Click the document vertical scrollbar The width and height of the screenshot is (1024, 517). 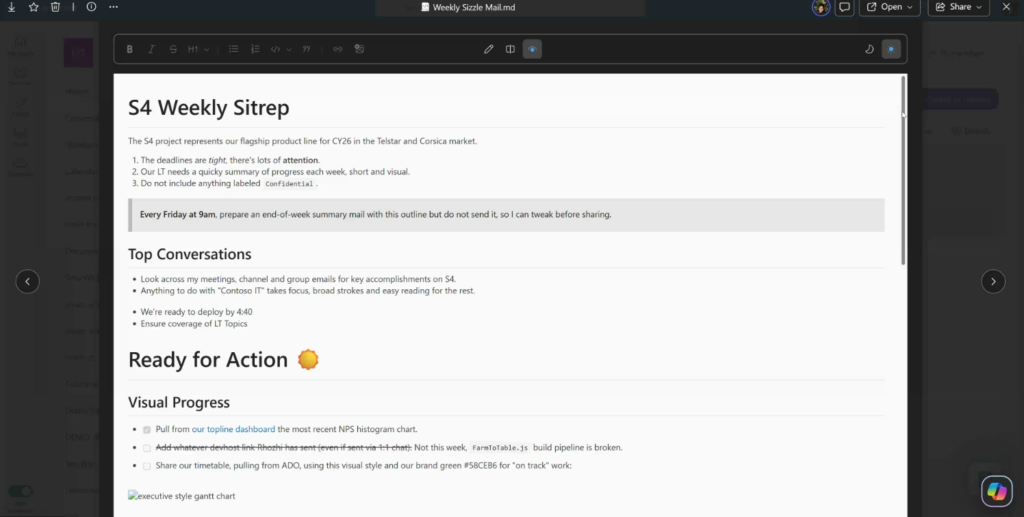pyautogui.click(x=904, y=170)
